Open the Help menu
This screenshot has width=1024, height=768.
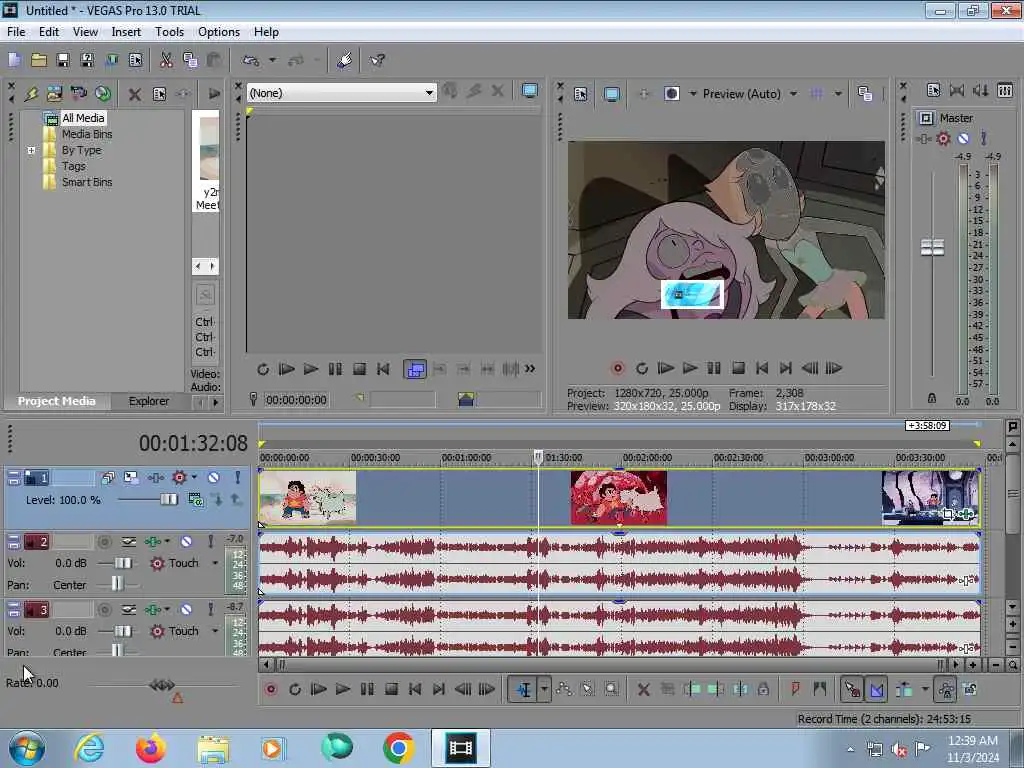(x=266, y=31)
